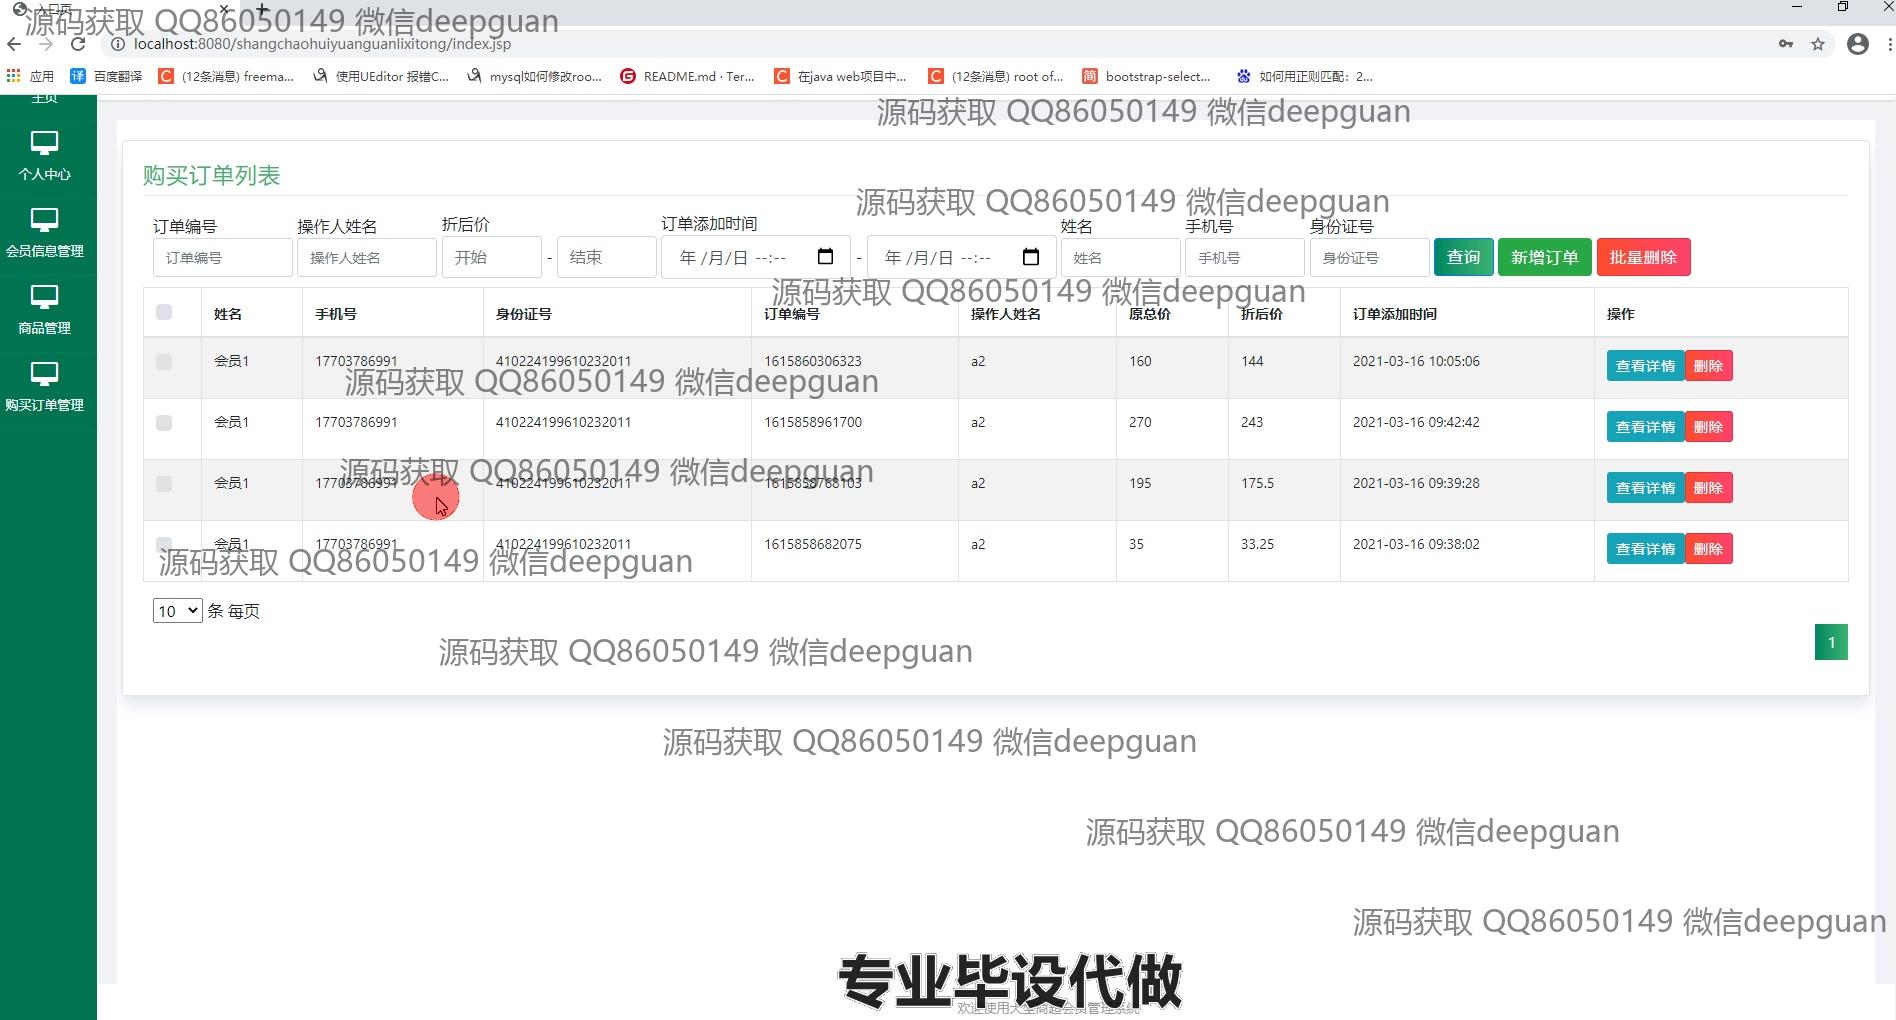Check the row for order 1615860306323

[164, 362]
